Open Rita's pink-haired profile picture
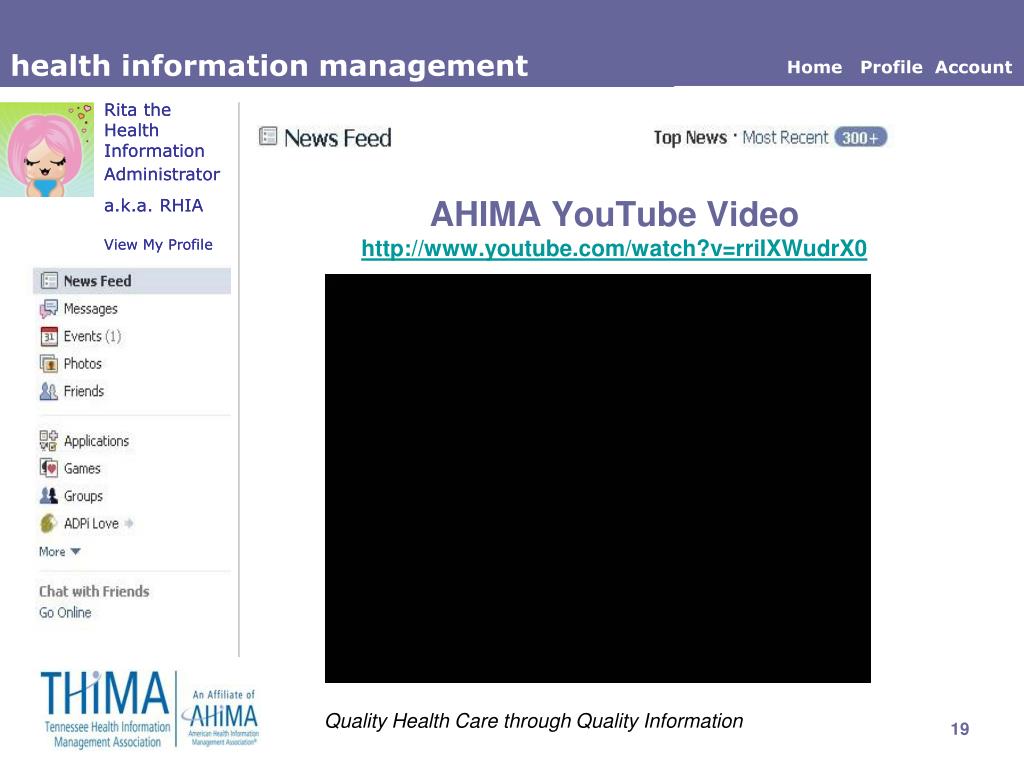 coord(47,150)
